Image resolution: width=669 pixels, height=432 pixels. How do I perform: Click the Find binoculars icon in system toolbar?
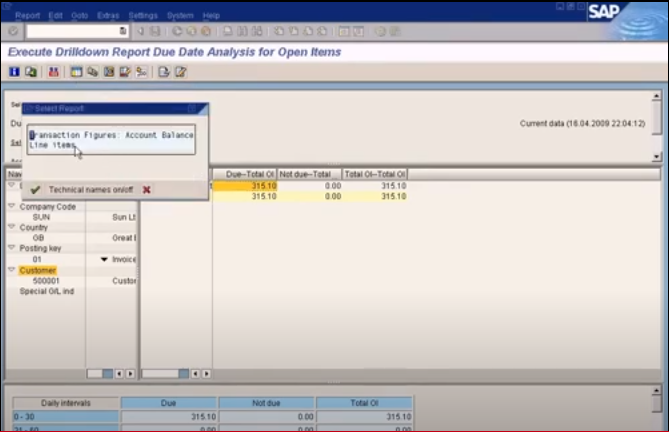point(242,31)
